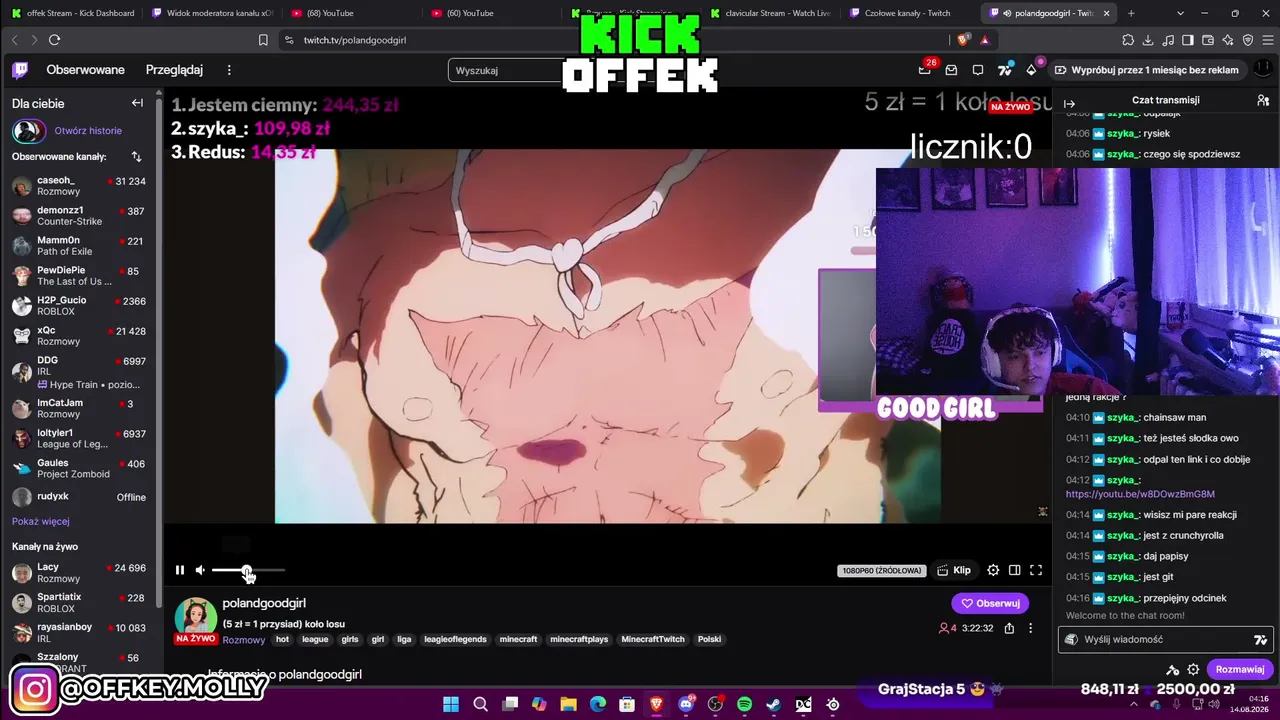This screenshot has width=1280, height=720.
Task: Switch to the offek Stream Kick Dashboard tab
Action: (x=73, y=13)
